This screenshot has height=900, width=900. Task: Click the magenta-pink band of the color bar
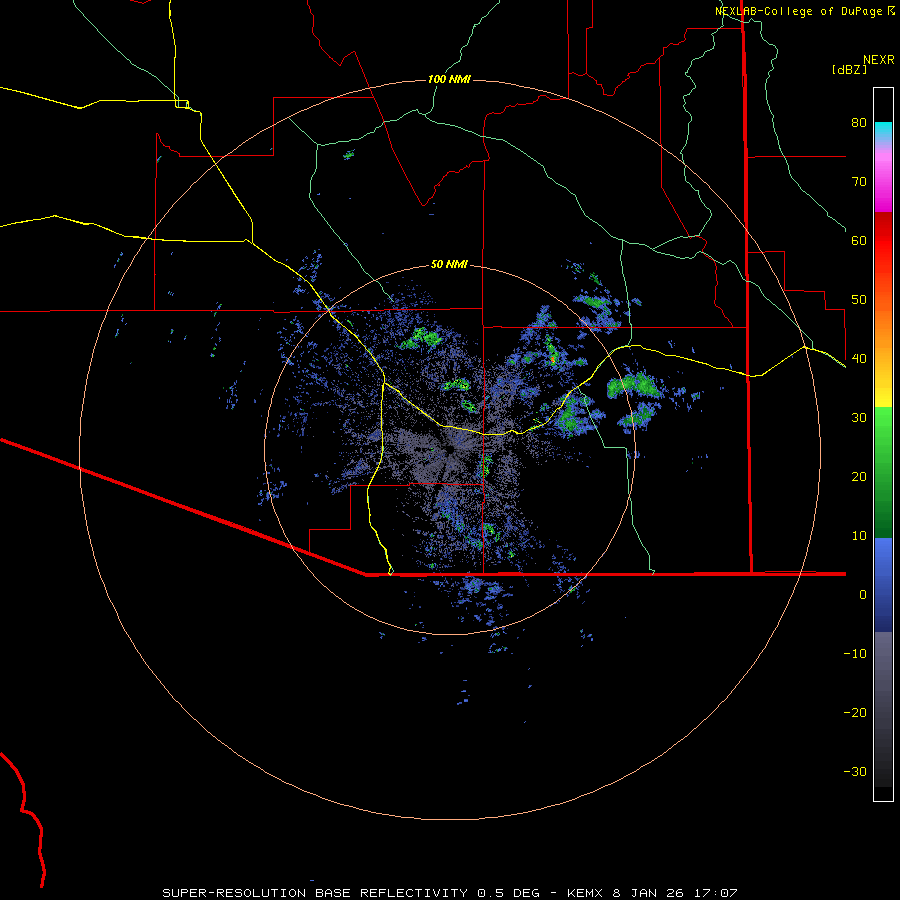883,178
